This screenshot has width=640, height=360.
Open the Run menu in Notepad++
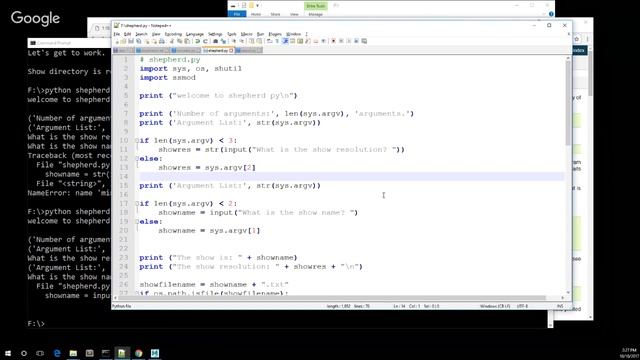pyautogui.click(x=260, y=34)
